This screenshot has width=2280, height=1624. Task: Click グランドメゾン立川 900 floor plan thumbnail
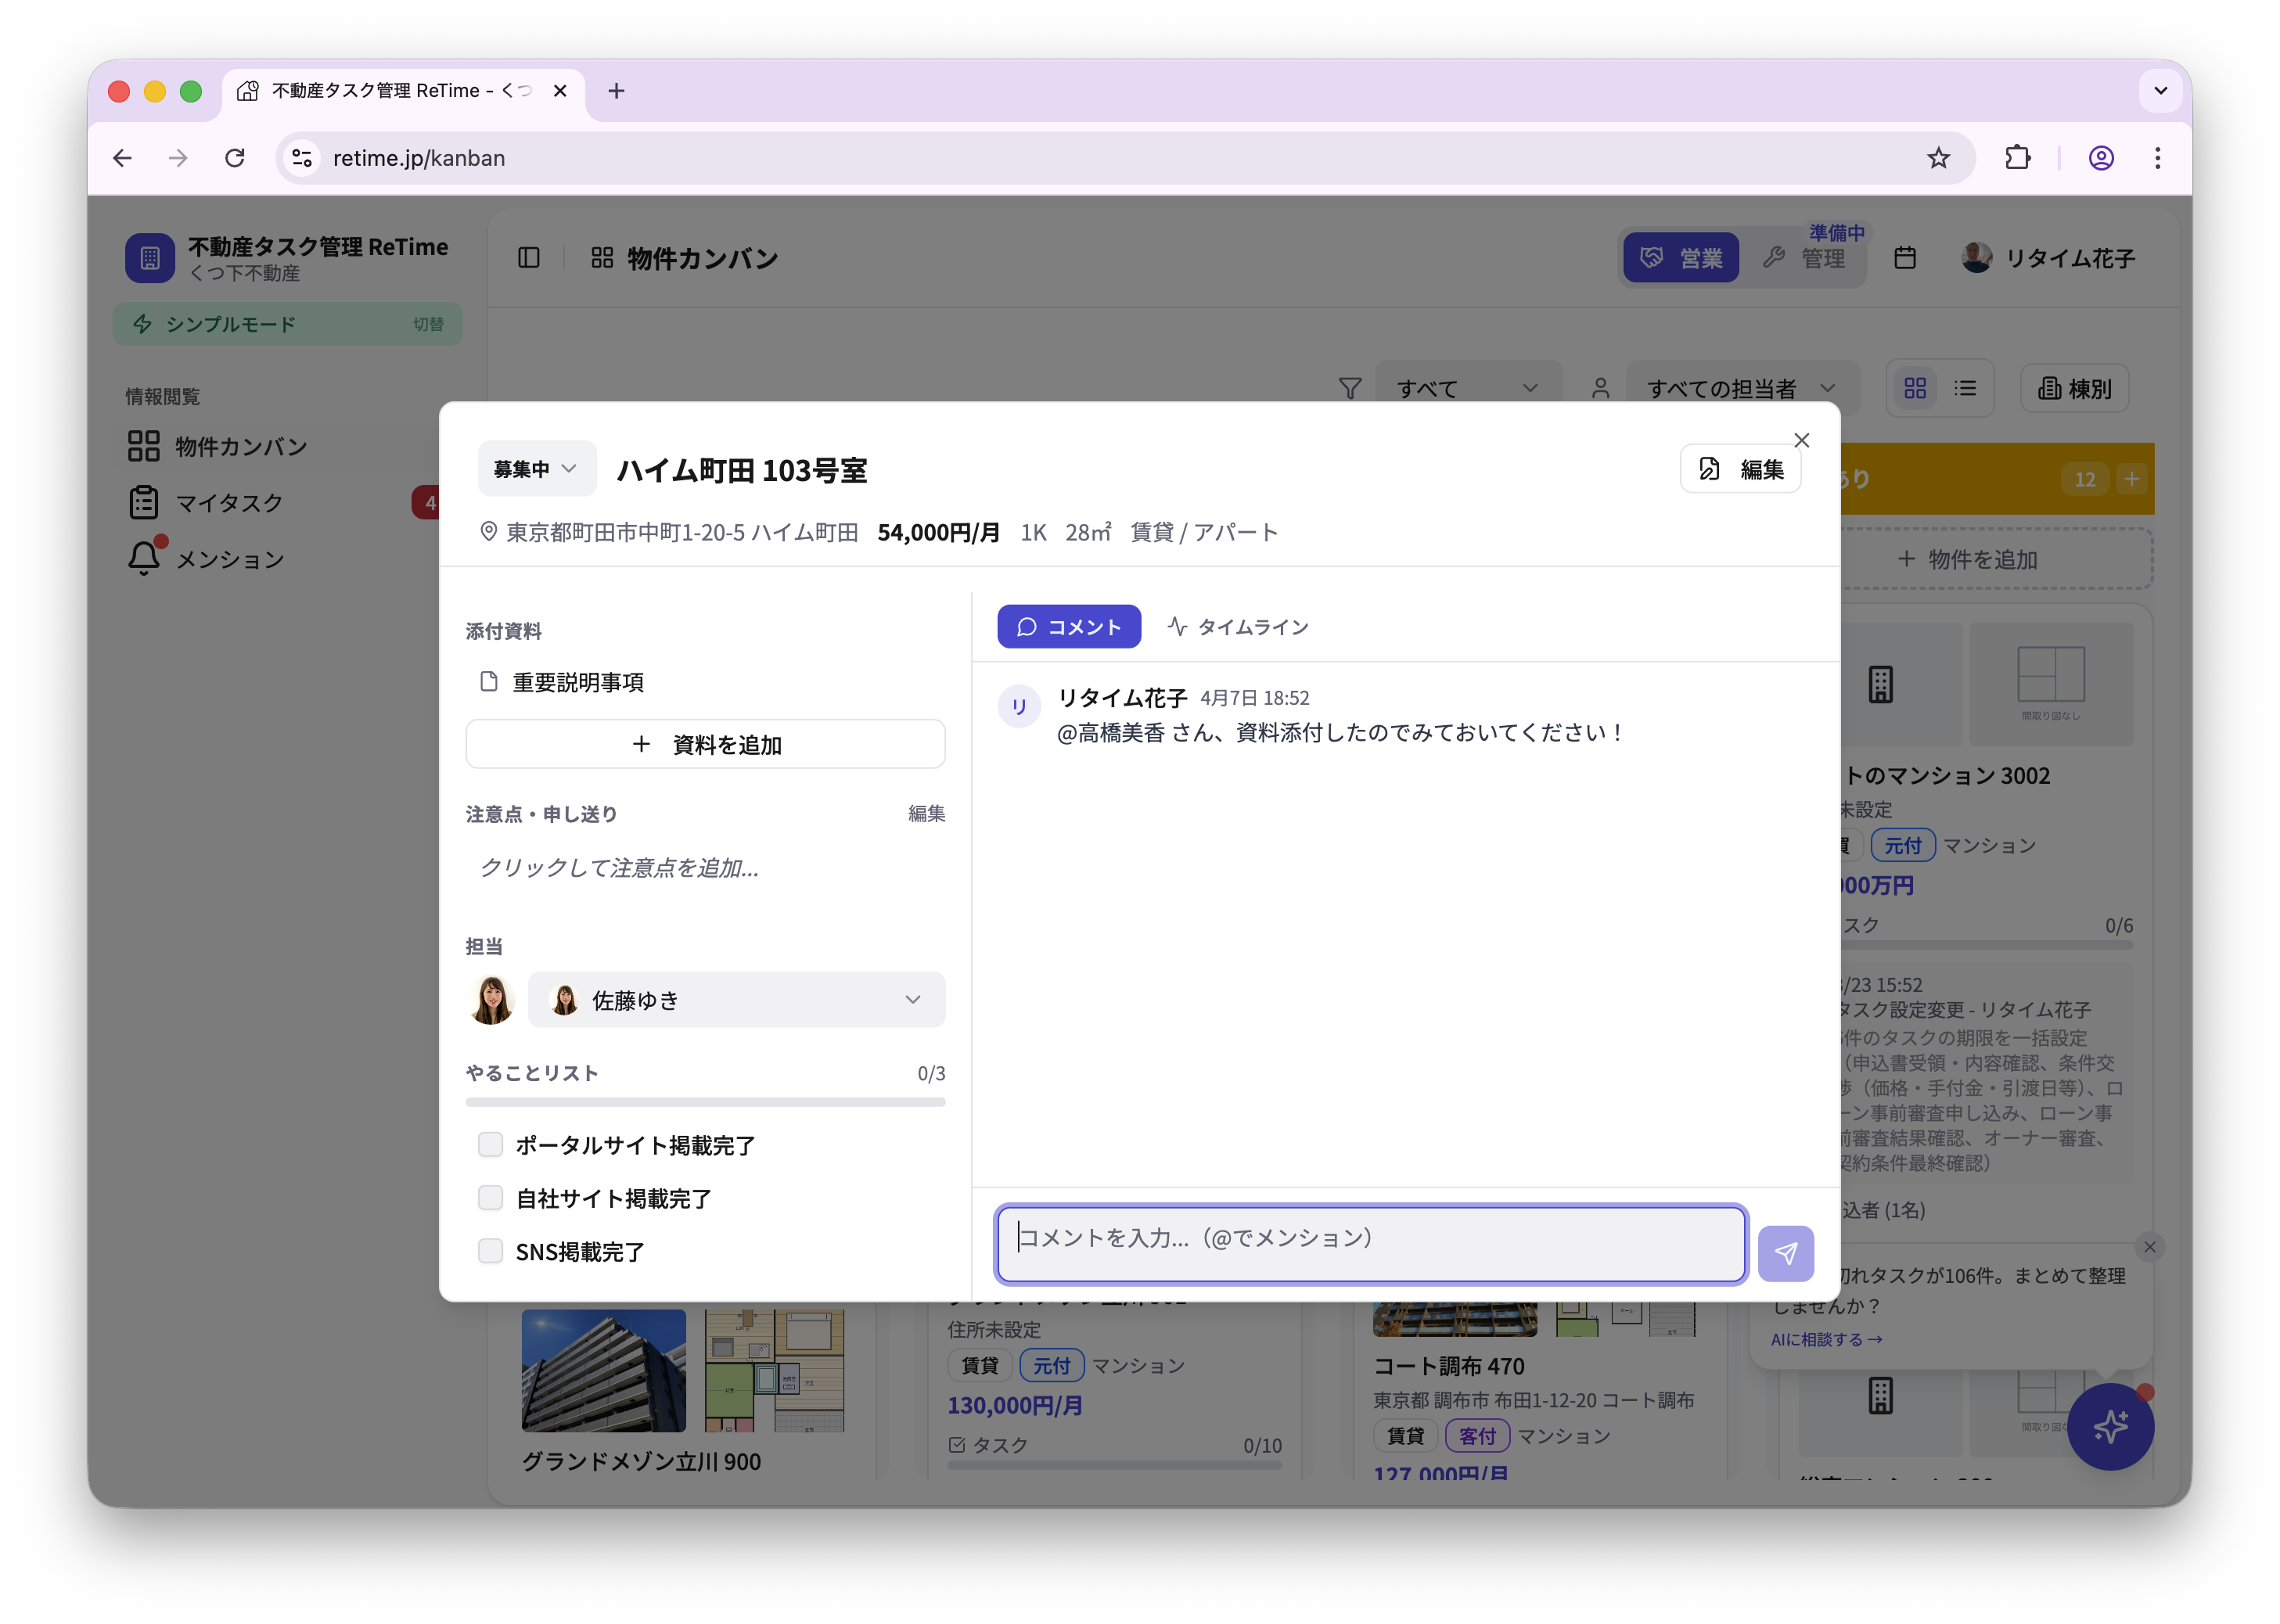[774, 1370]
